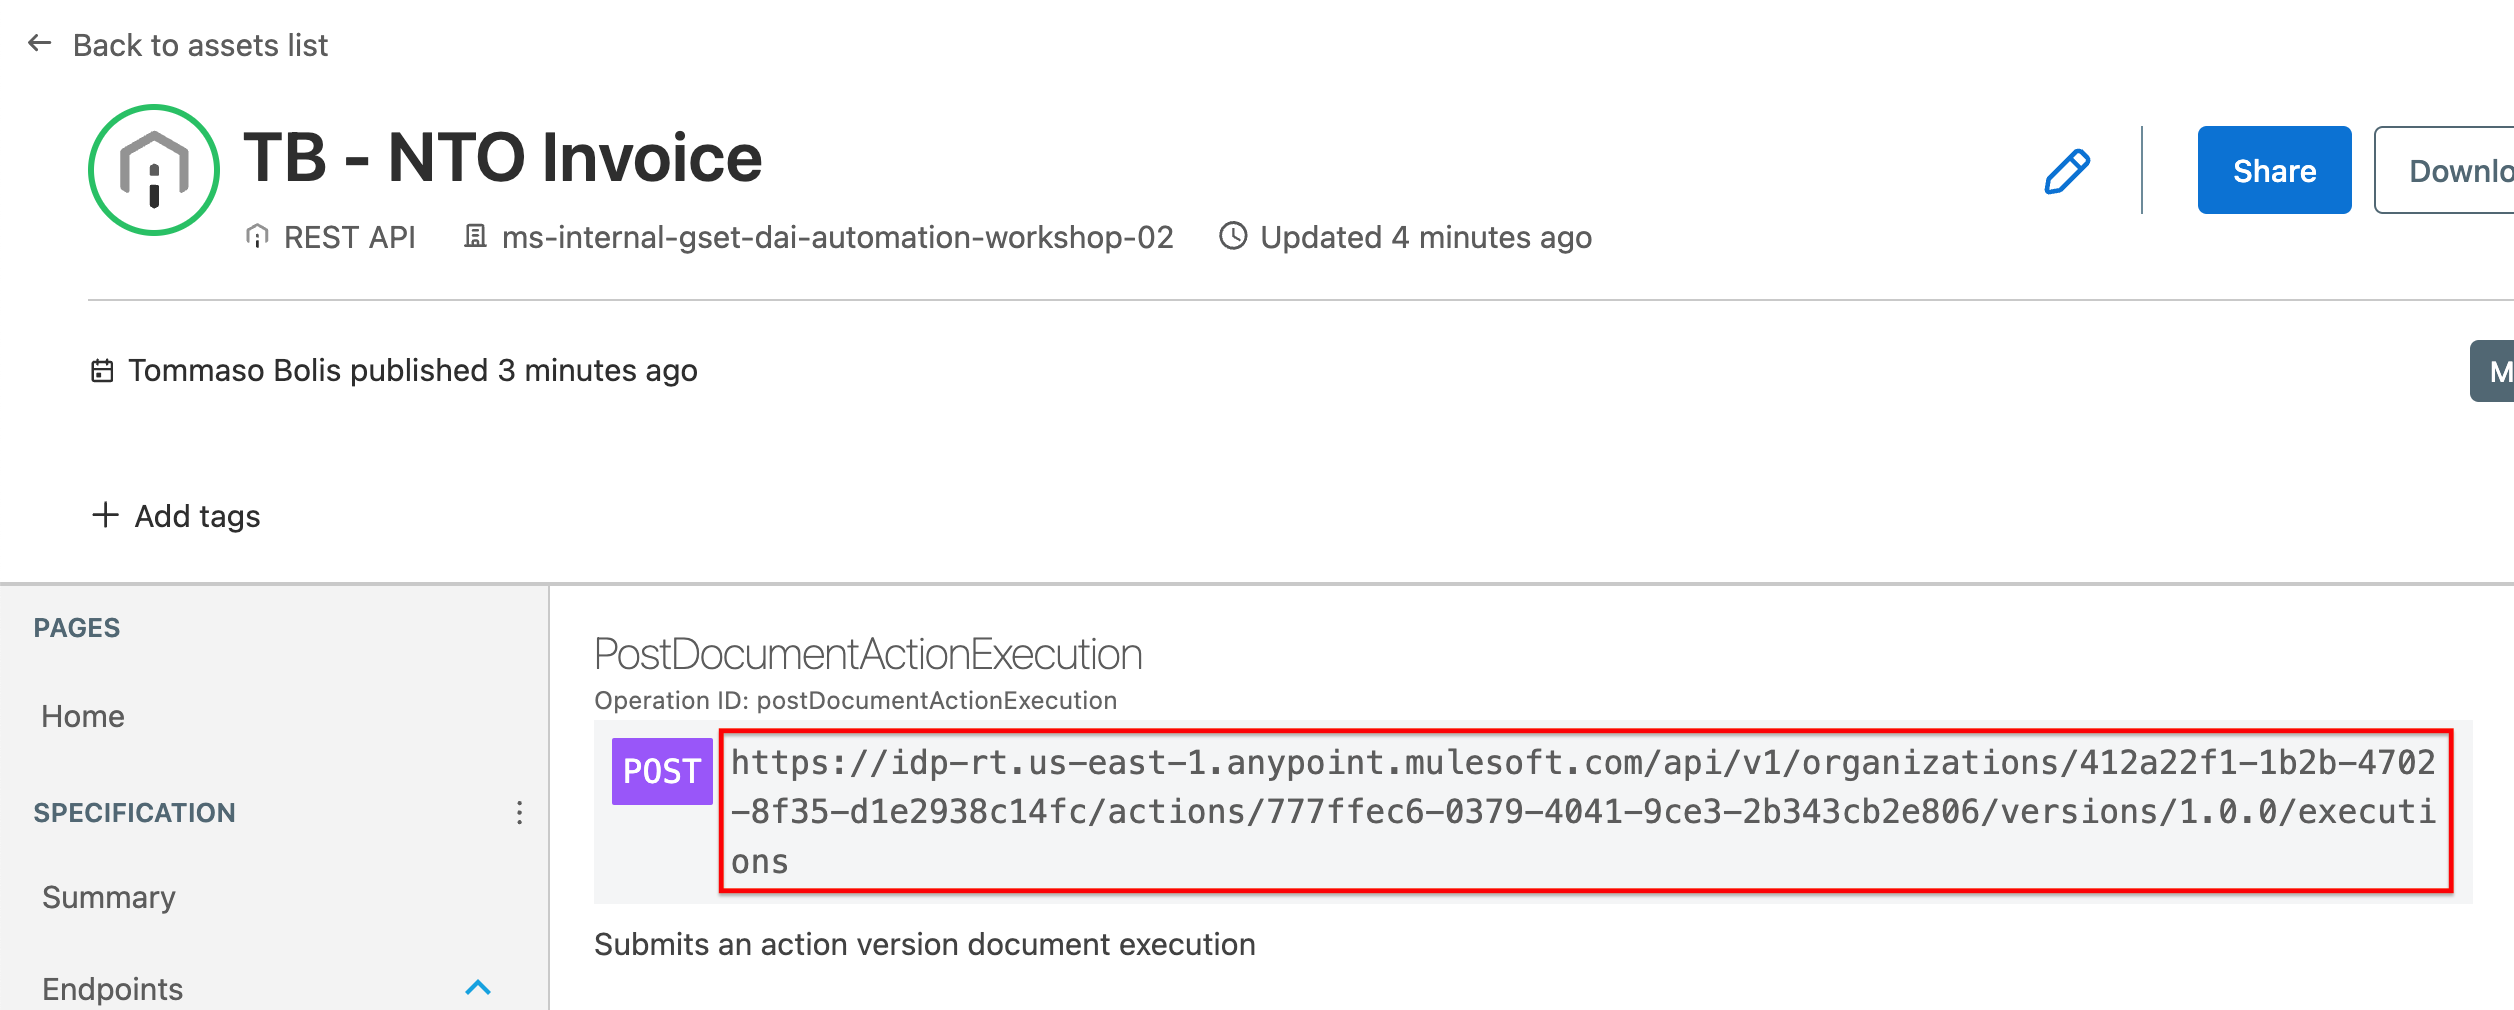2514x1010 pixels.
Task: Click the clock icon beside Updated
Action: tap(1233, 236)
